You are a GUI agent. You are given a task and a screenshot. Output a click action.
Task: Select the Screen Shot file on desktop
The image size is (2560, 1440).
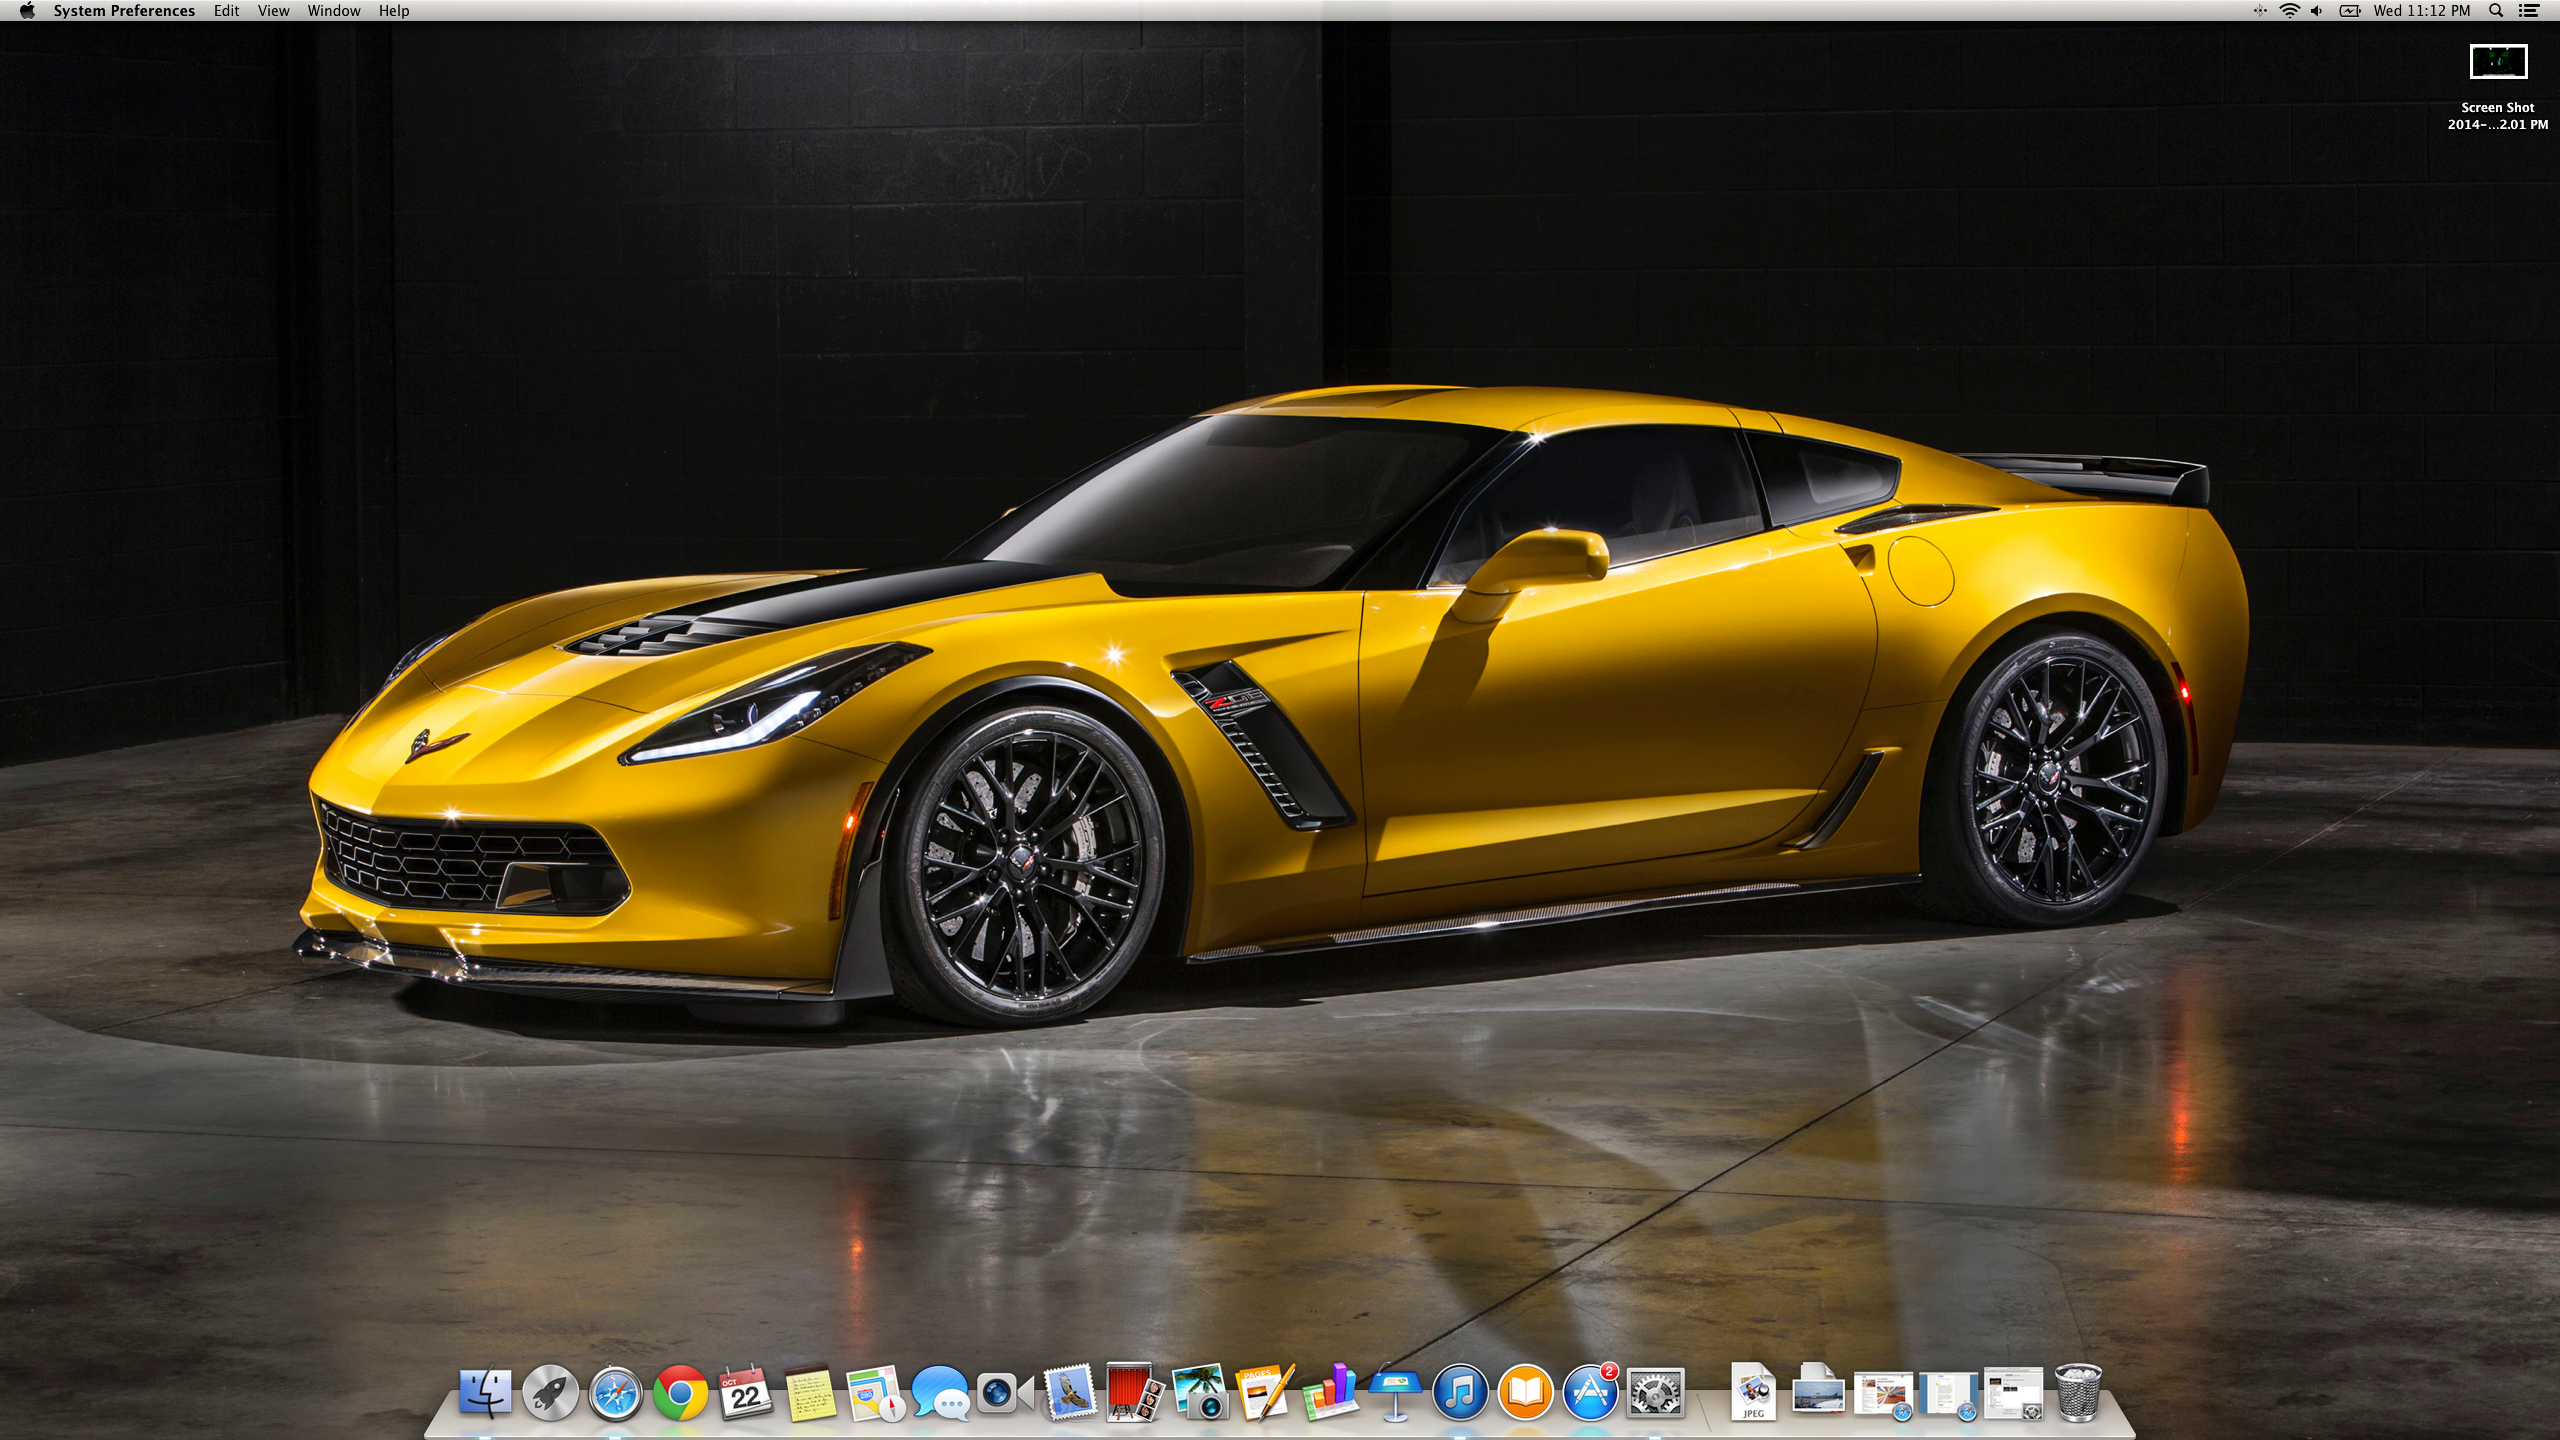click(2498, 88)
